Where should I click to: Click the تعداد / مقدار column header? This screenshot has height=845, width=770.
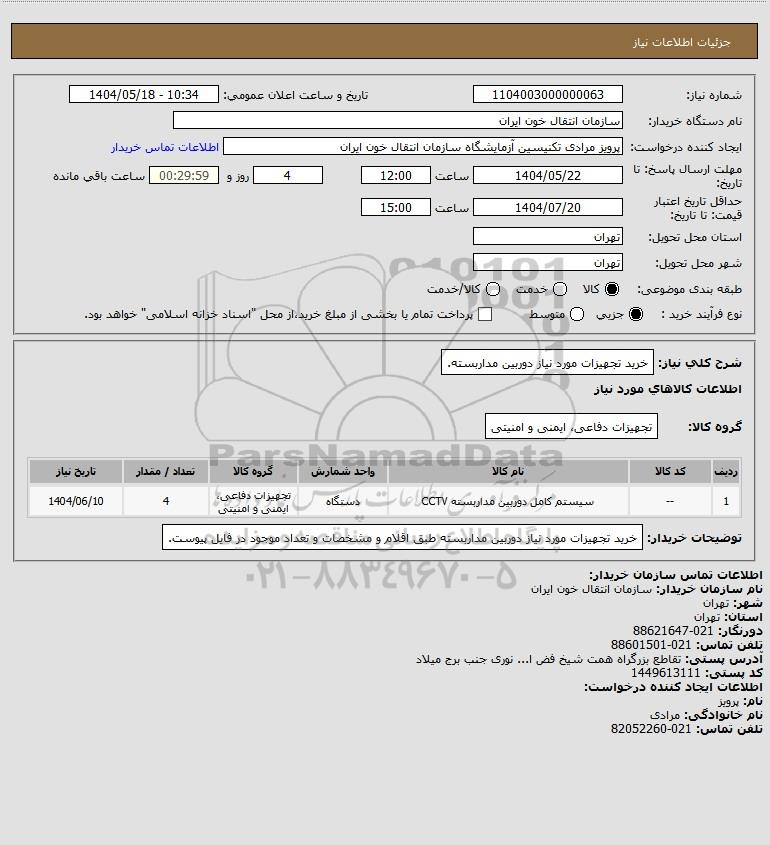pos(165,472)
